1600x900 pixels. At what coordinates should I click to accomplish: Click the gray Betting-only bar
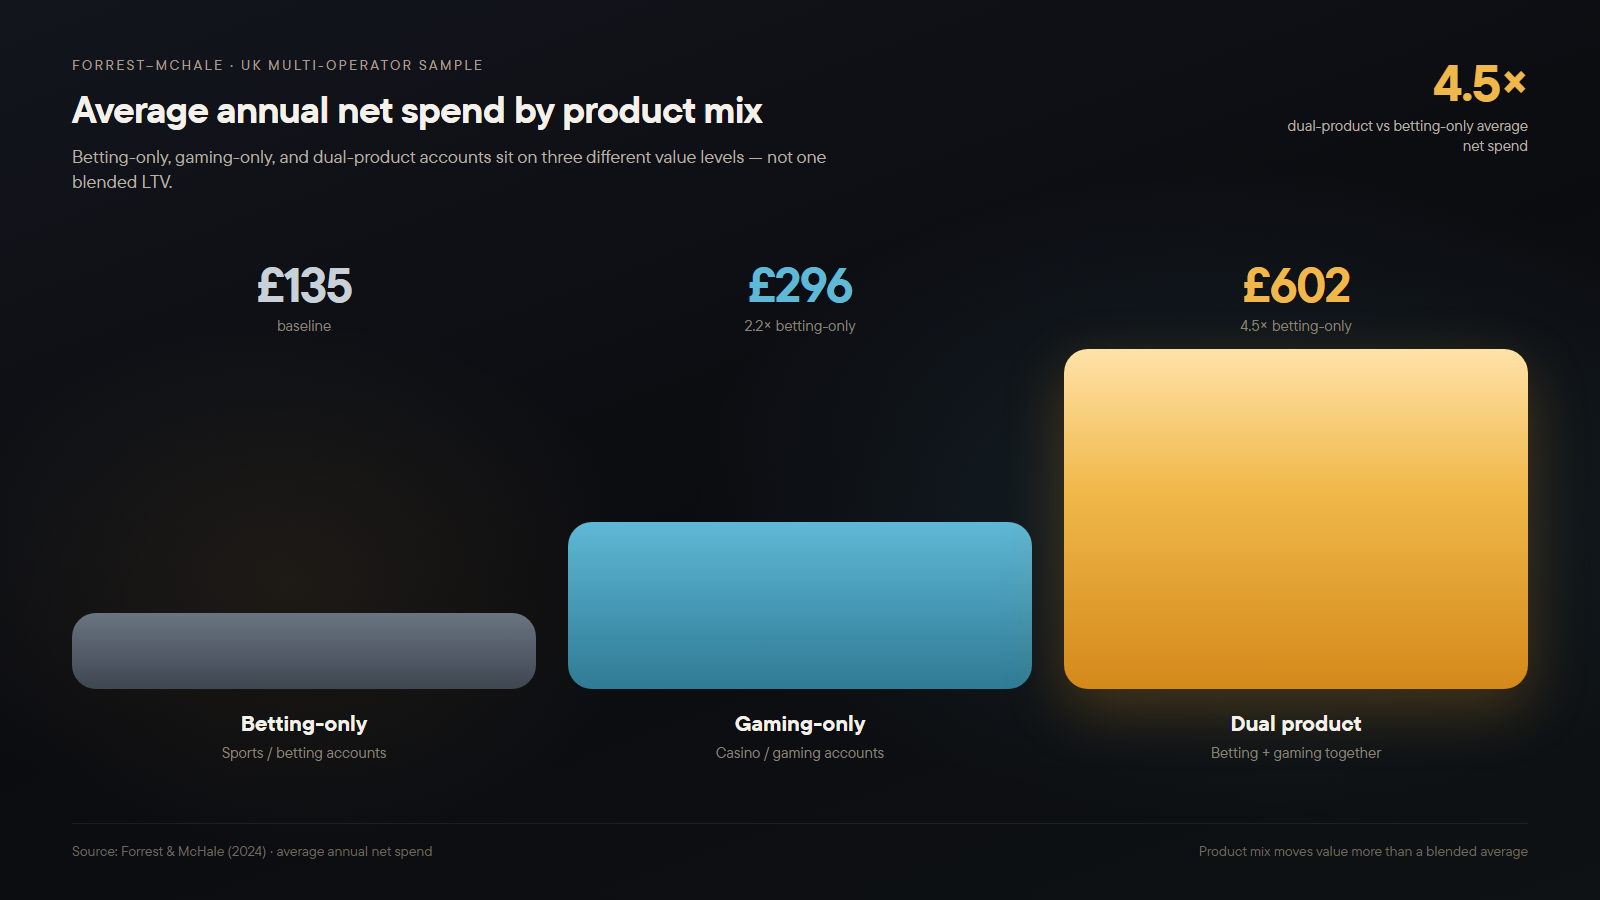click(x=304, y=651)
